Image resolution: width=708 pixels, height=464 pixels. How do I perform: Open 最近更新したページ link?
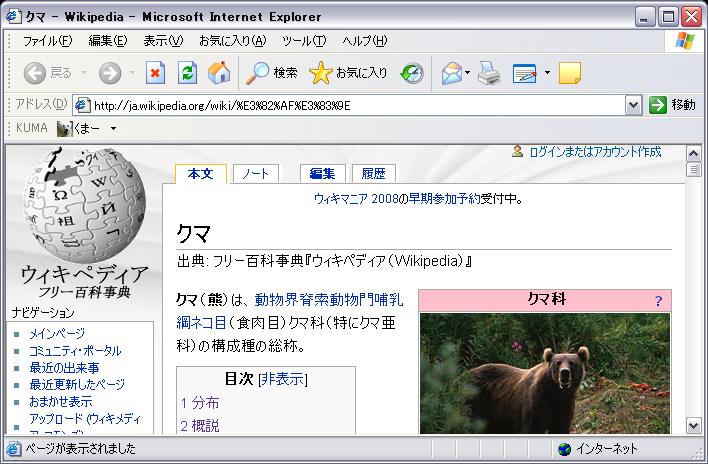tap(77, 385)
